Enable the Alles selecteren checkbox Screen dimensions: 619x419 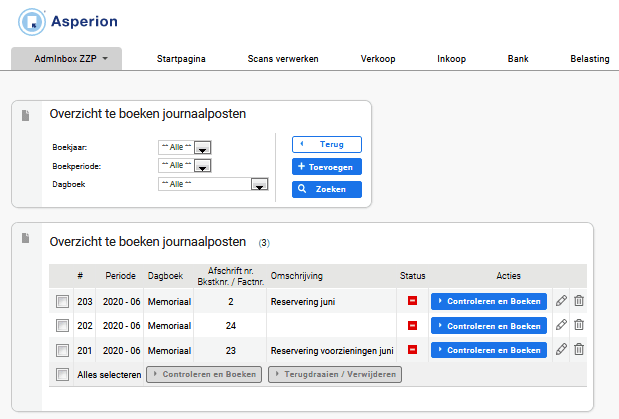[x=62, y=374]
